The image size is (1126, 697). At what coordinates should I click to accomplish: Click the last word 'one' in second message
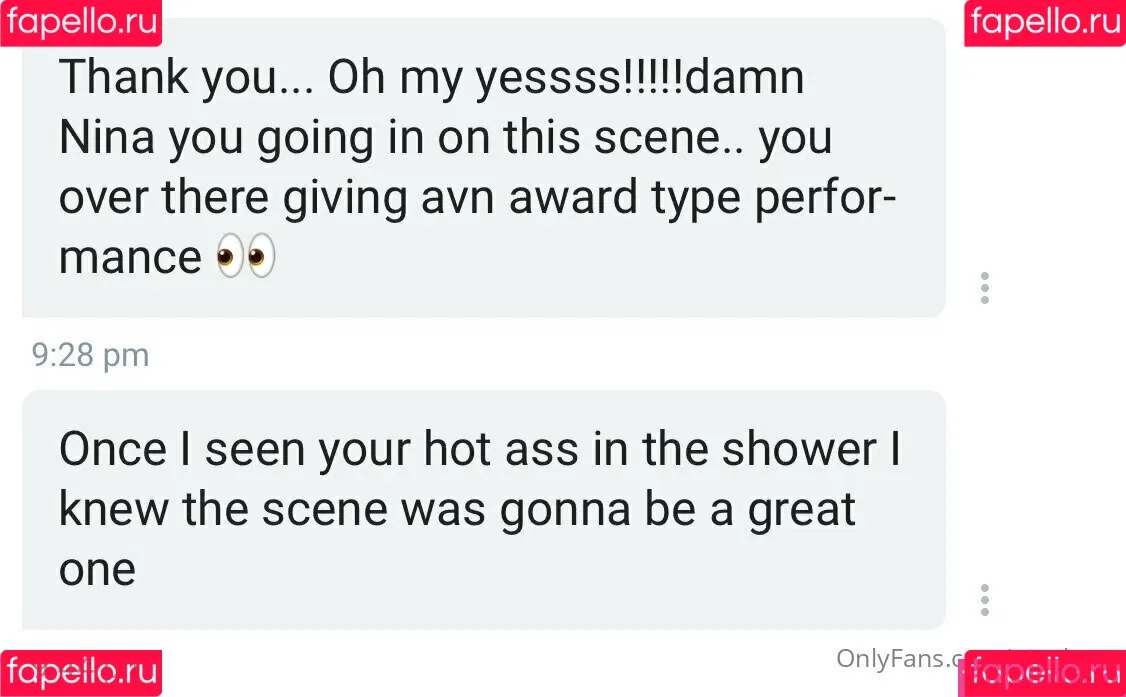click(97, 571)
